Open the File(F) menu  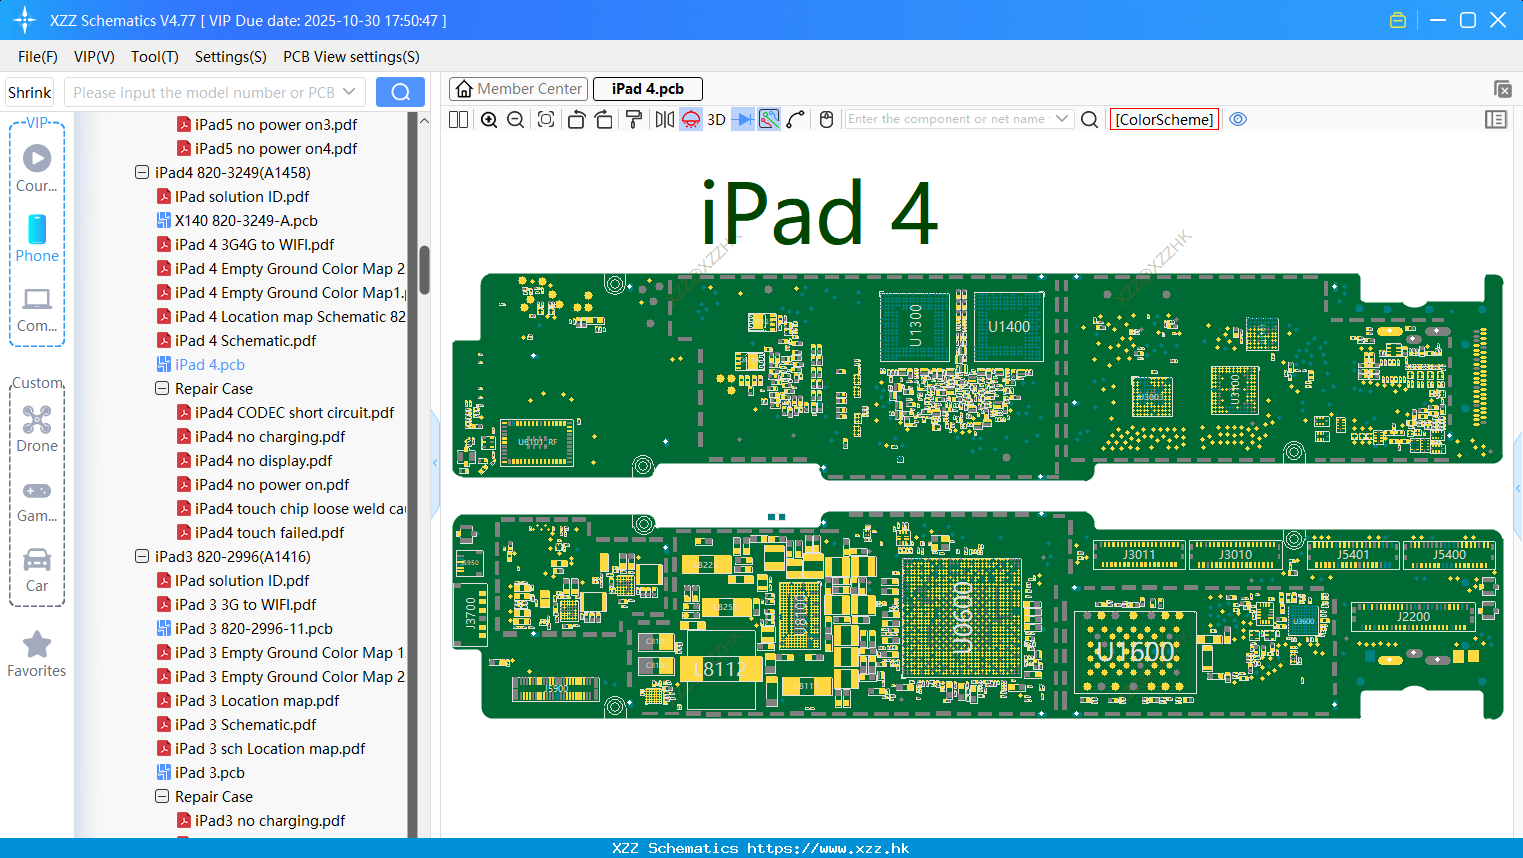pyautogui.click(x=38, y=57)
